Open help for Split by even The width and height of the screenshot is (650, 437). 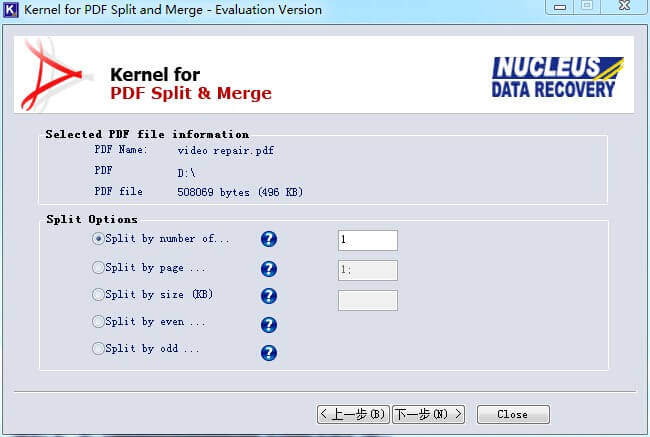269,325
